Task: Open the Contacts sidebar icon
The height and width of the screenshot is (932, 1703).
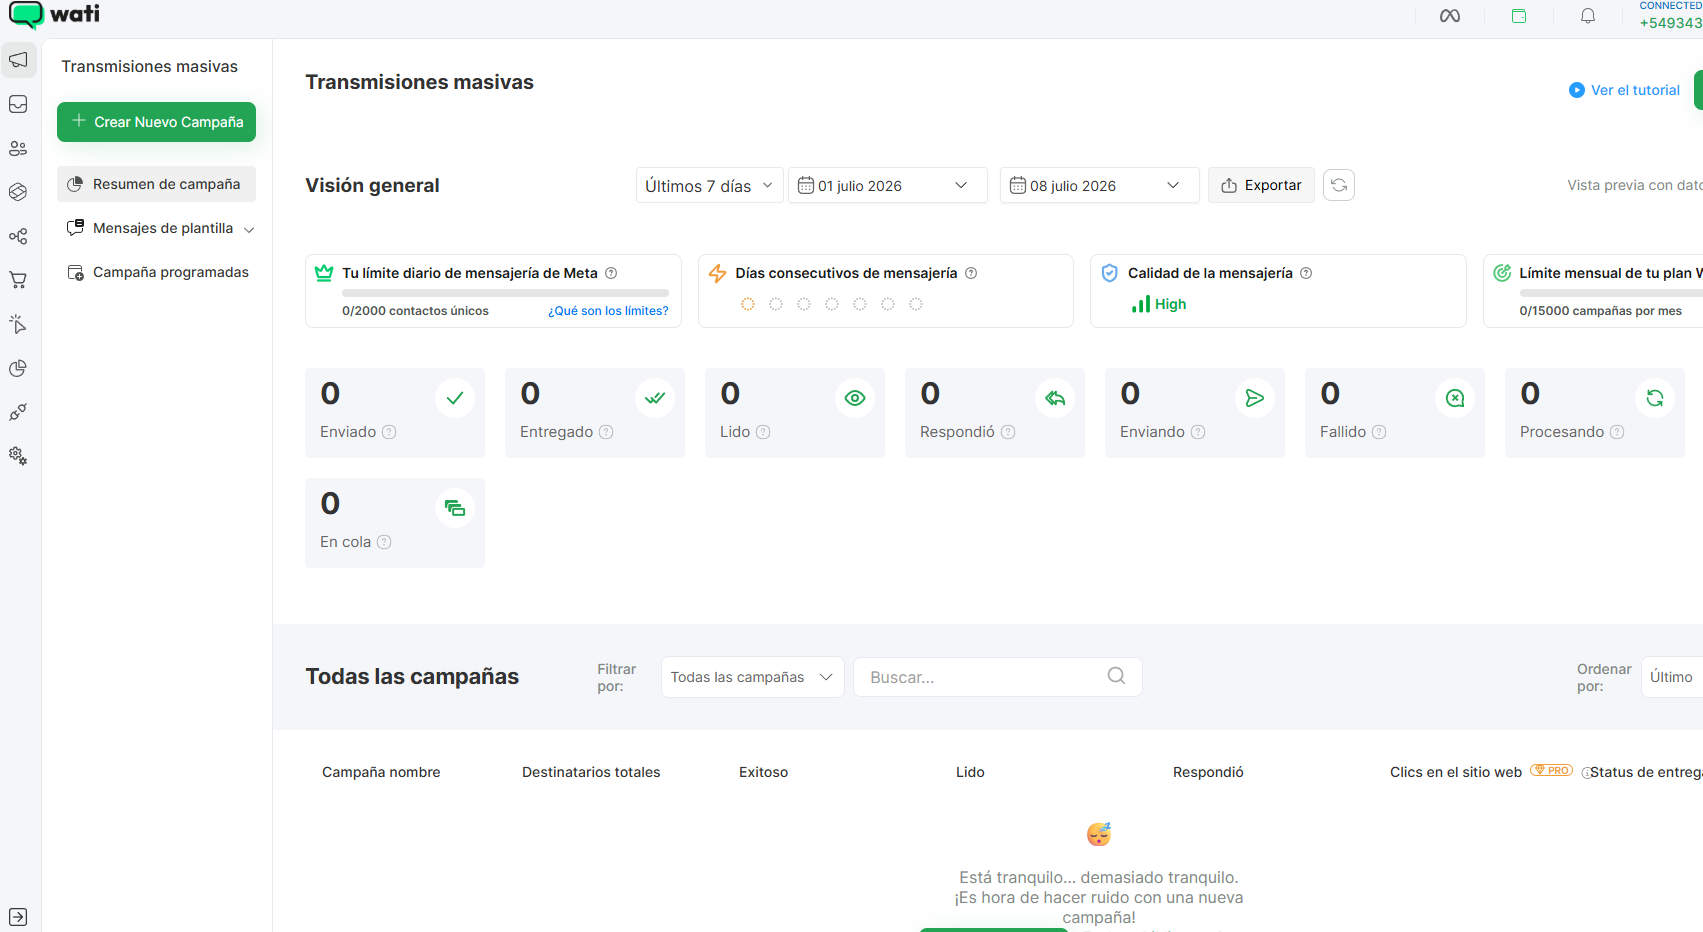Action: click(x=18, y=148)
